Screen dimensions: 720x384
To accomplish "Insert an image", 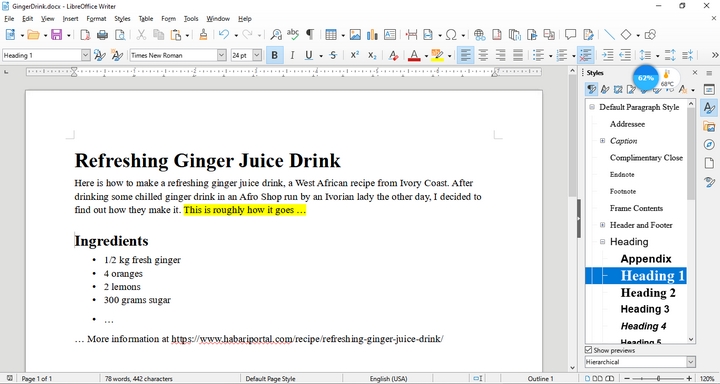I will pyautogui.click(x=355, y=34).
